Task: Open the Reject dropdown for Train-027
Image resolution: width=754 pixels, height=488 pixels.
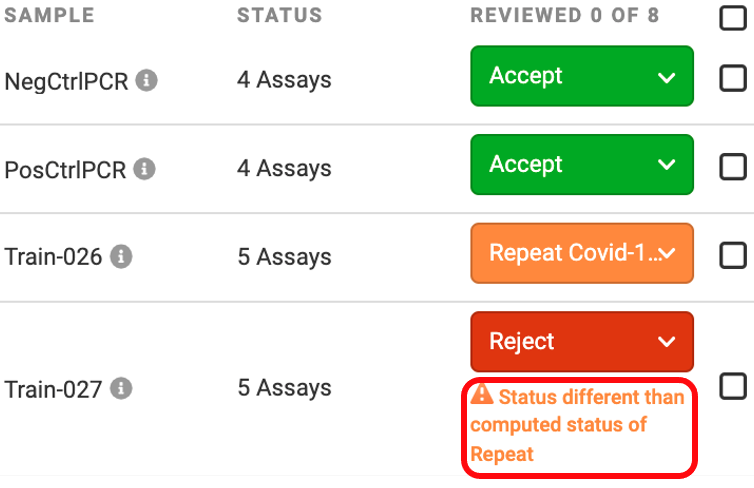Action: 582,341
